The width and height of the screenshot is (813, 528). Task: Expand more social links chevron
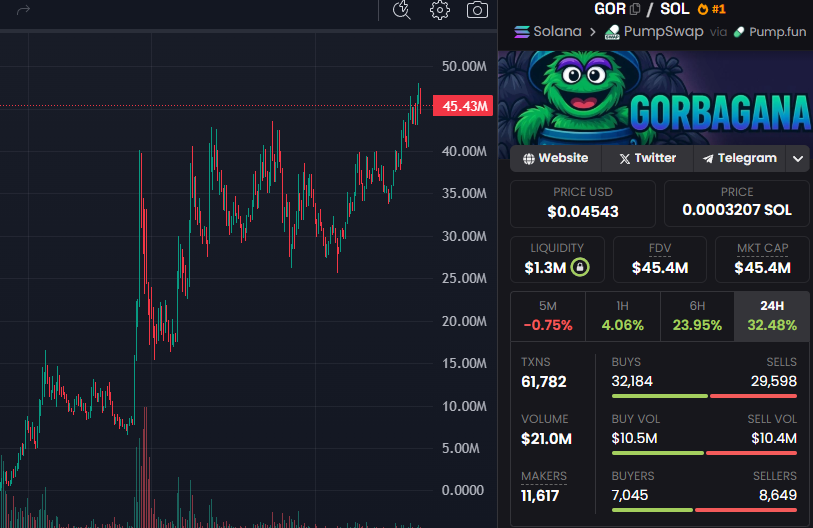click(x=798, y=158)
